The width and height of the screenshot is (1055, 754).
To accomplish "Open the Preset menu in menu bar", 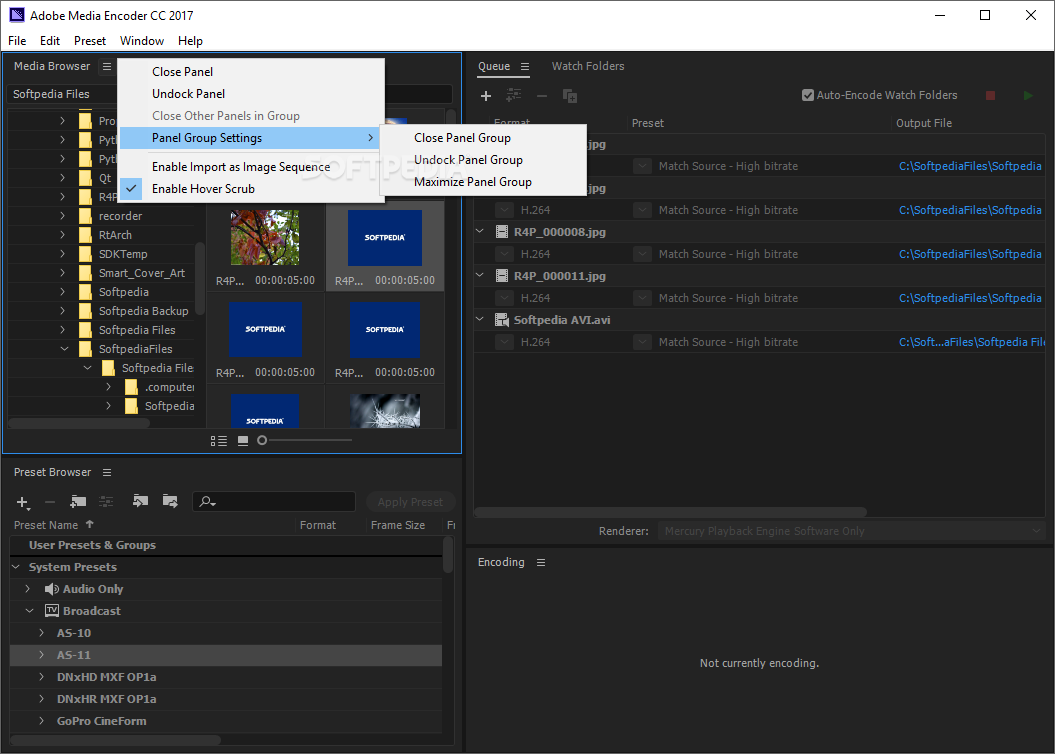I will click(89, 41).
